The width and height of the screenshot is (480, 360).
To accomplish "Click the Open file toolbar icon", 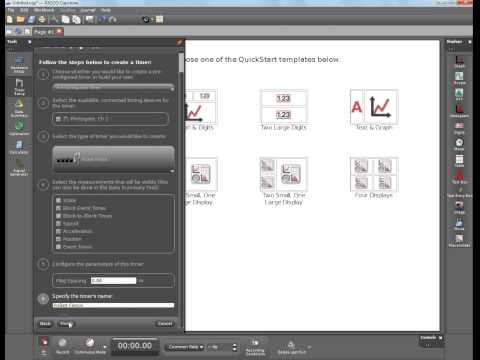I will (20, 20).
